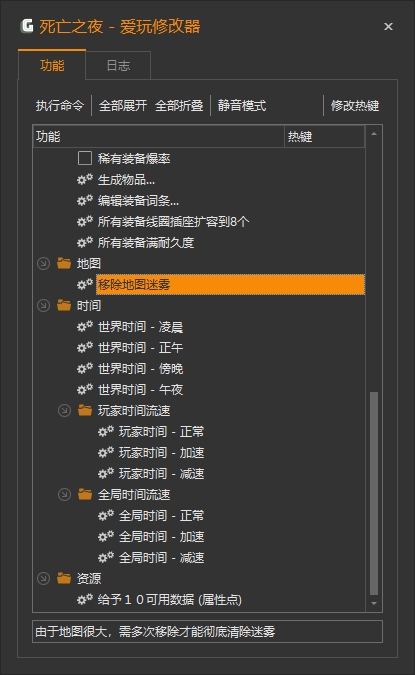Select the 功能 tab
The image size is (415, 675).
coord(52,65)
